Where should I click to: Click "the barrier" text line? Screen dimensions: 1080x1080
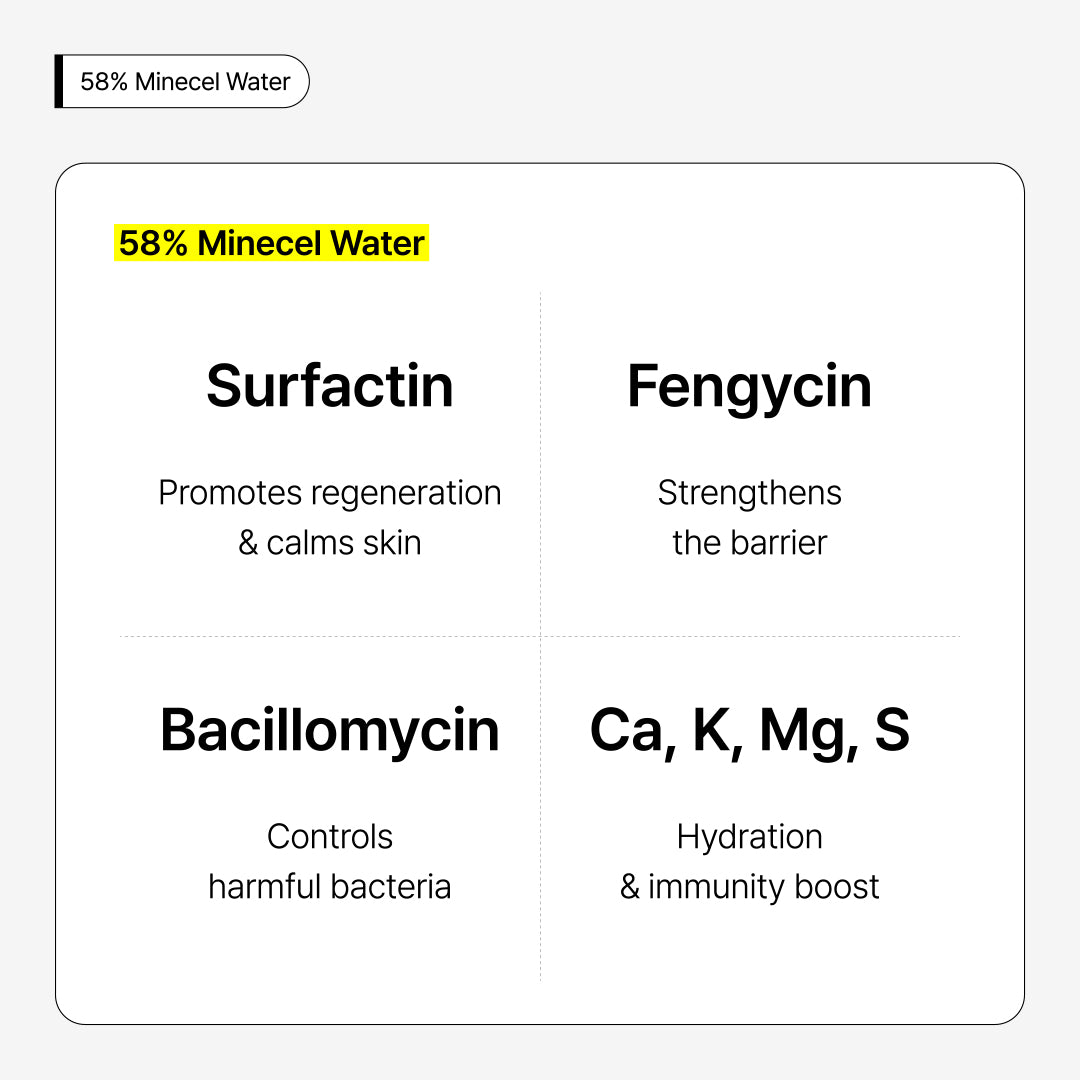pyautogui.click(x=750, y=543)
